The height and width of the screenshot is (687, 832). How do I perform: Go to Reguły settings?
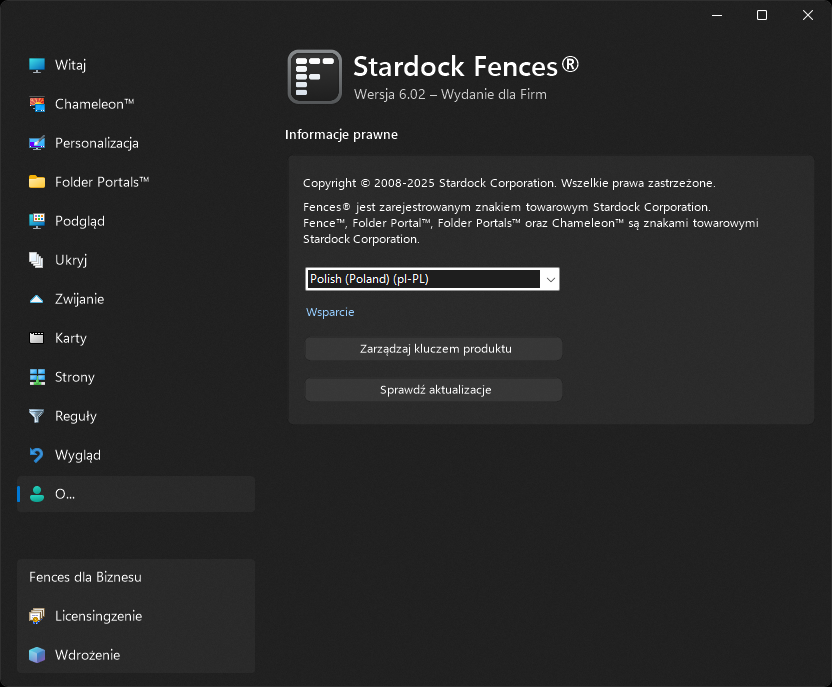pyautogui.click(x=136, y=416)
